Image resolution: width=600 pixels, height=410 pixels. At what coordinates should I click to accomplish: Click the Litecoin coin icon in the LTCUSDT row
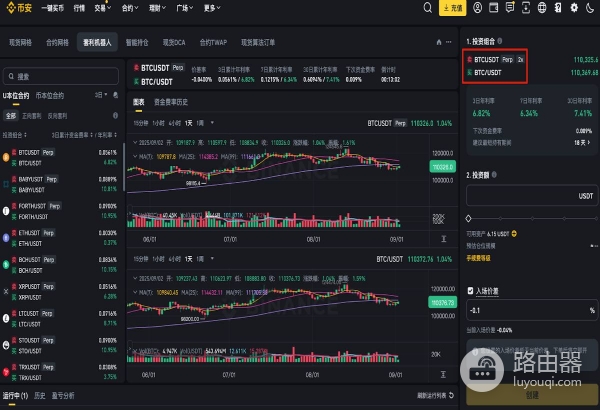coord(6,318)
